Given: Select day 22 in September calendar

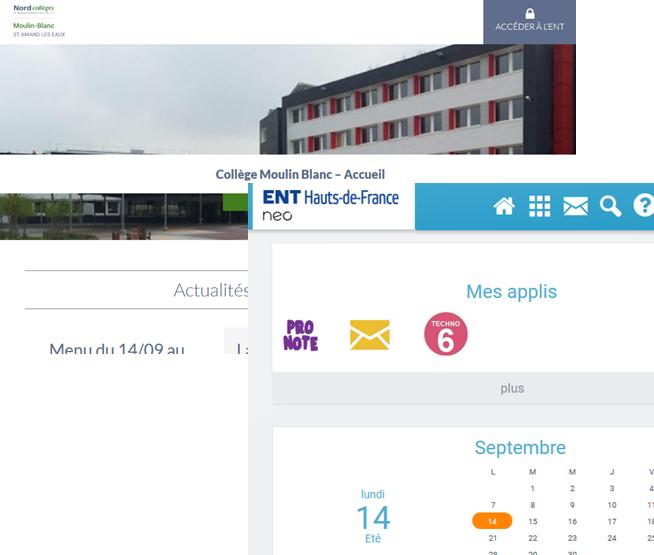Looking at the screenshot, I should (533, 538).
